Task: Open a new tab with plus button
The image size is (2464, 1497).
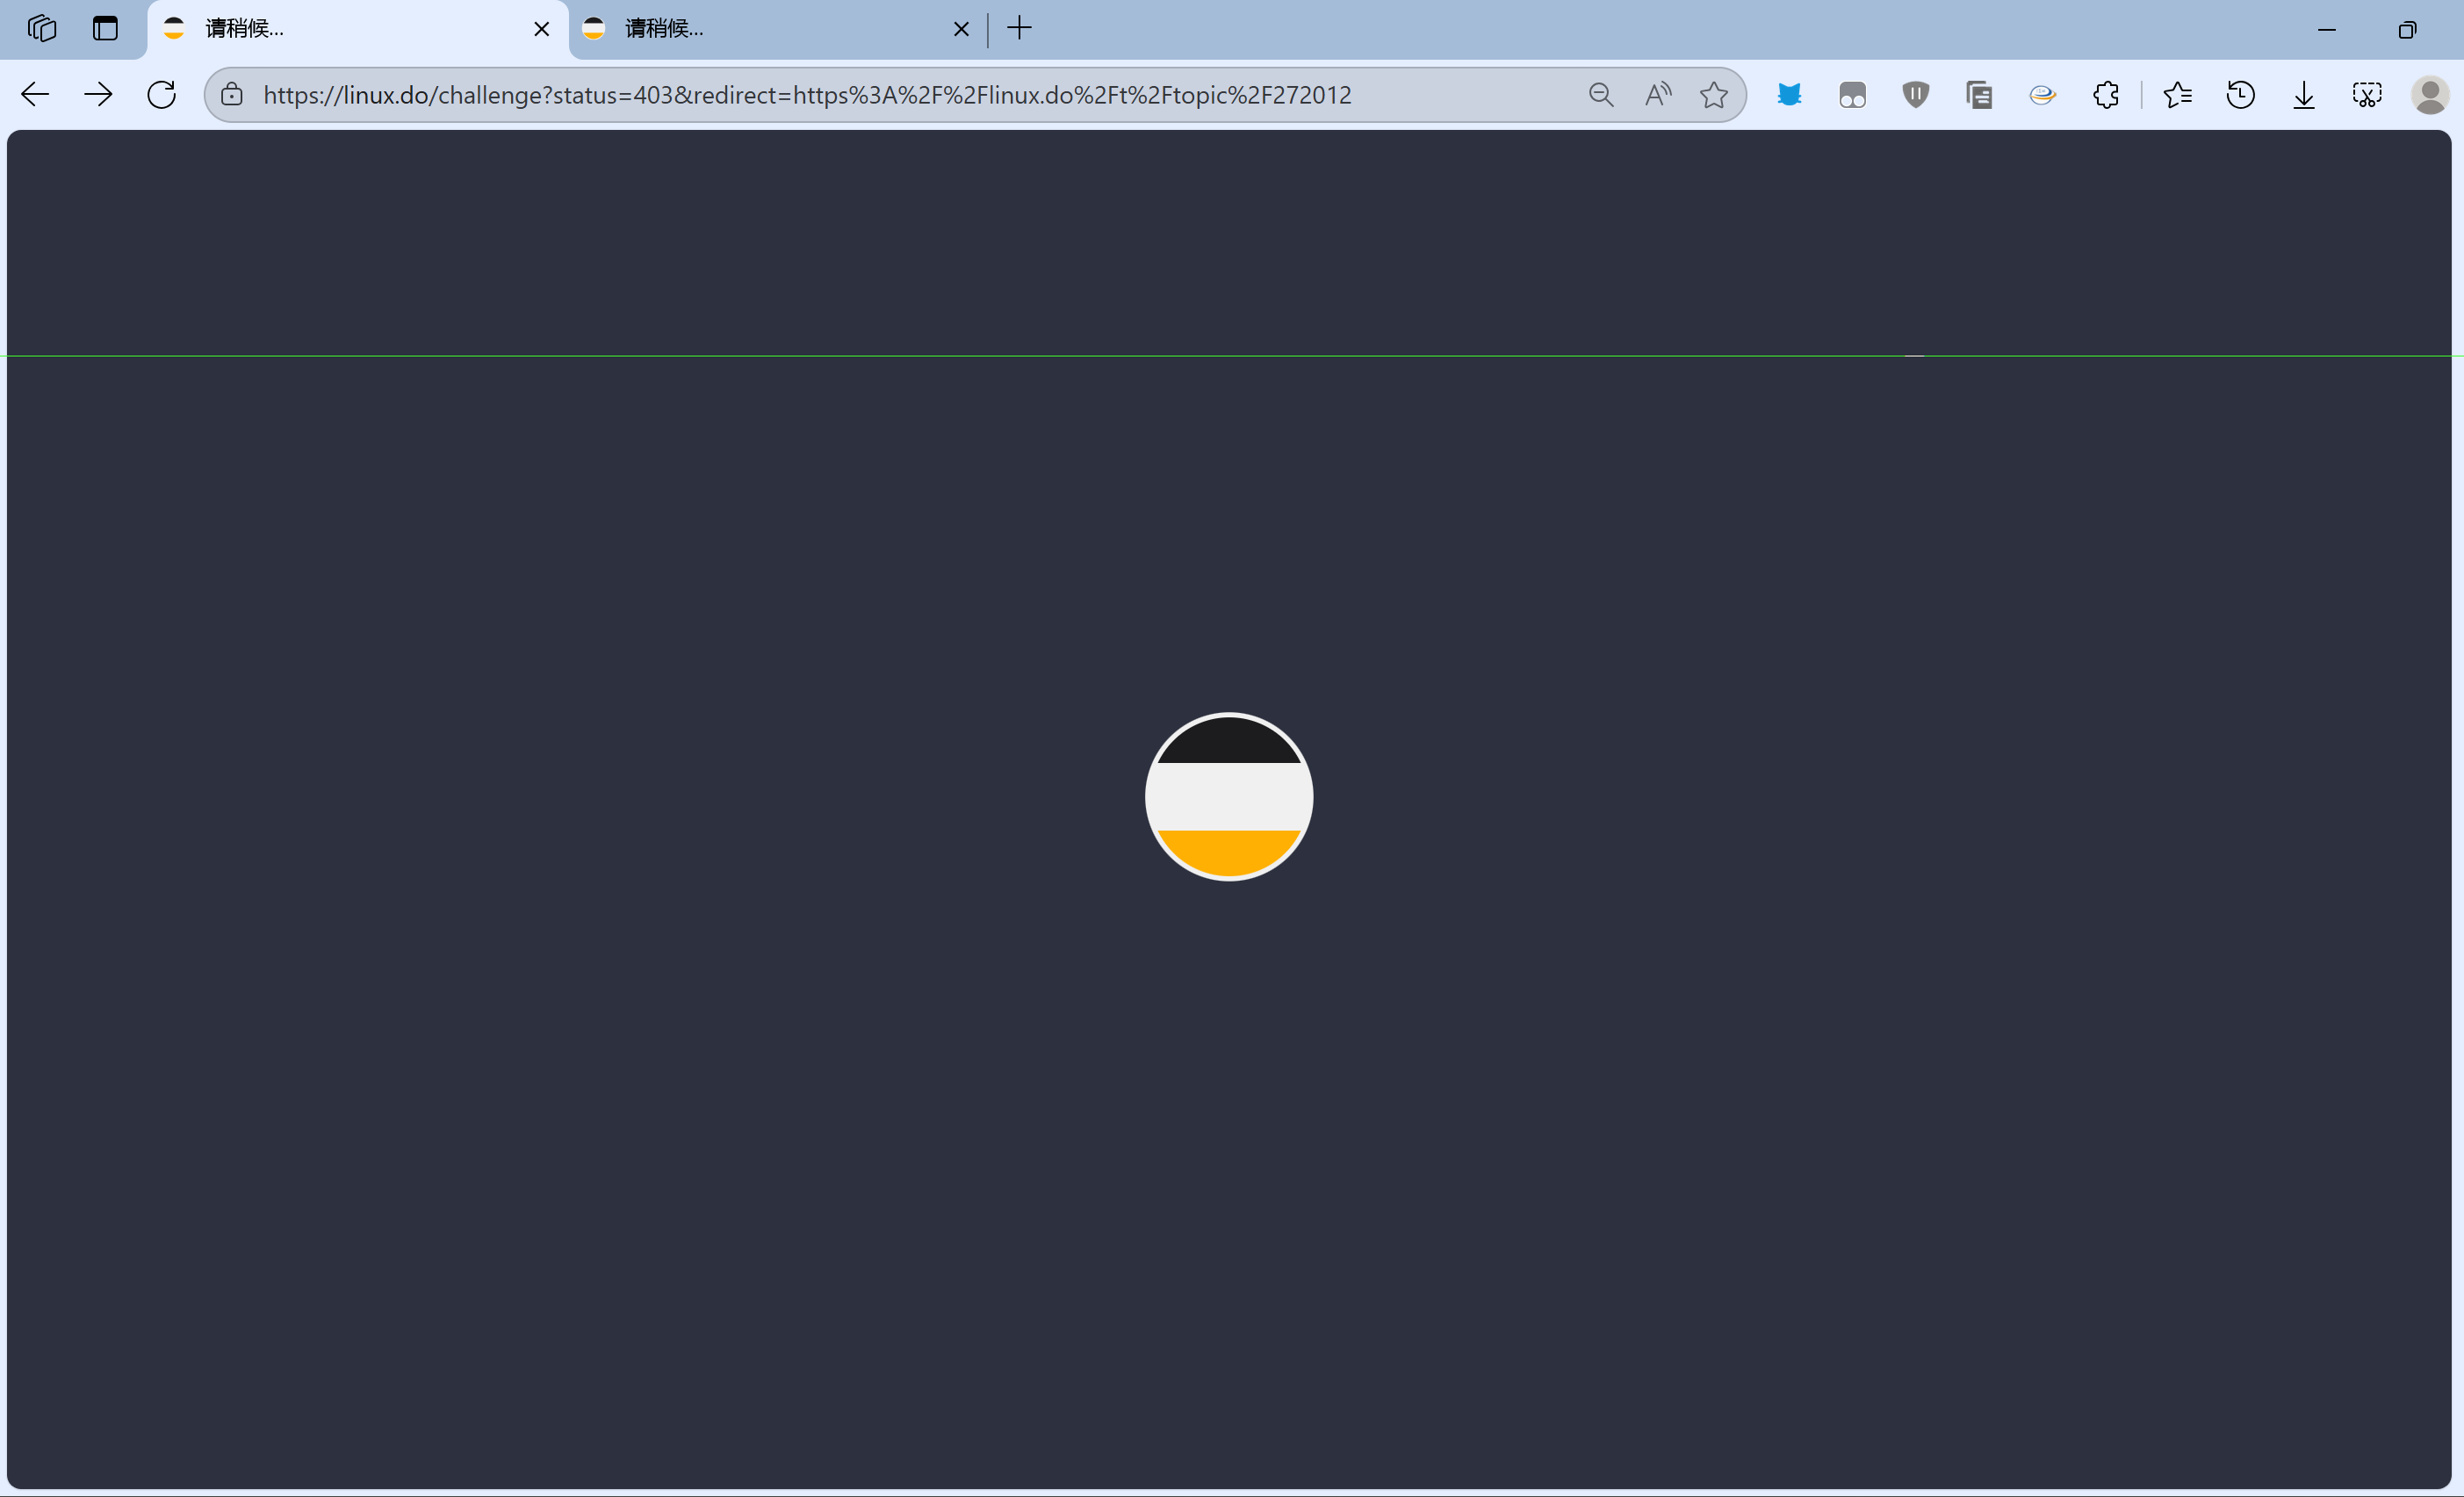Action: click(x=1019, y=28)
